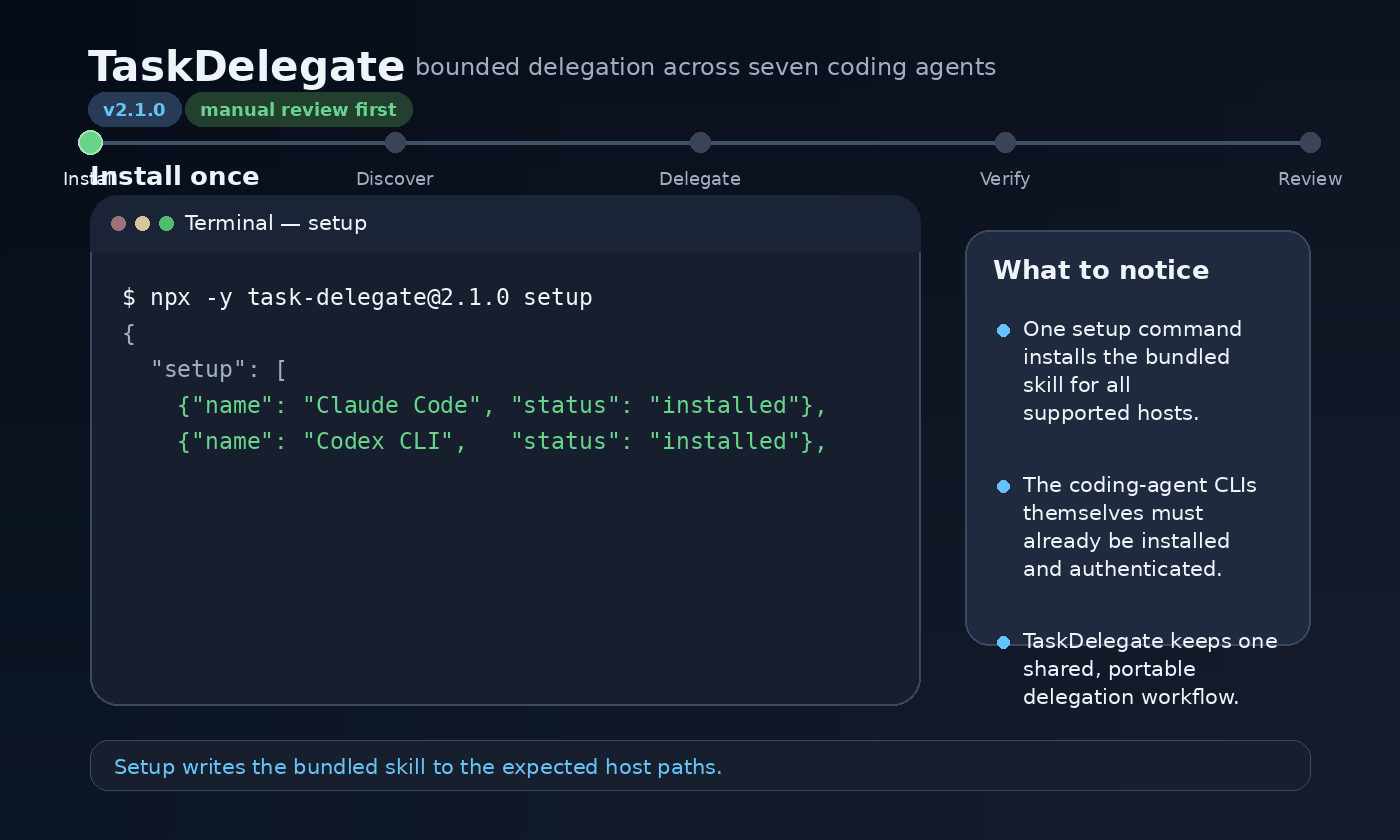Click the Discover step label
1400x840 pixels.
coord(395,179)
